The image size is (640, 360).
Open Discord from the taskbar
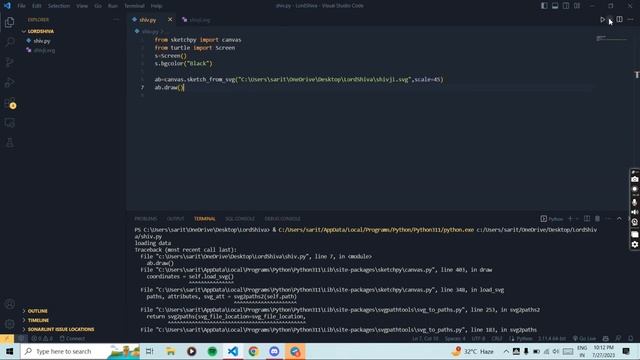(x=274, y=351)
